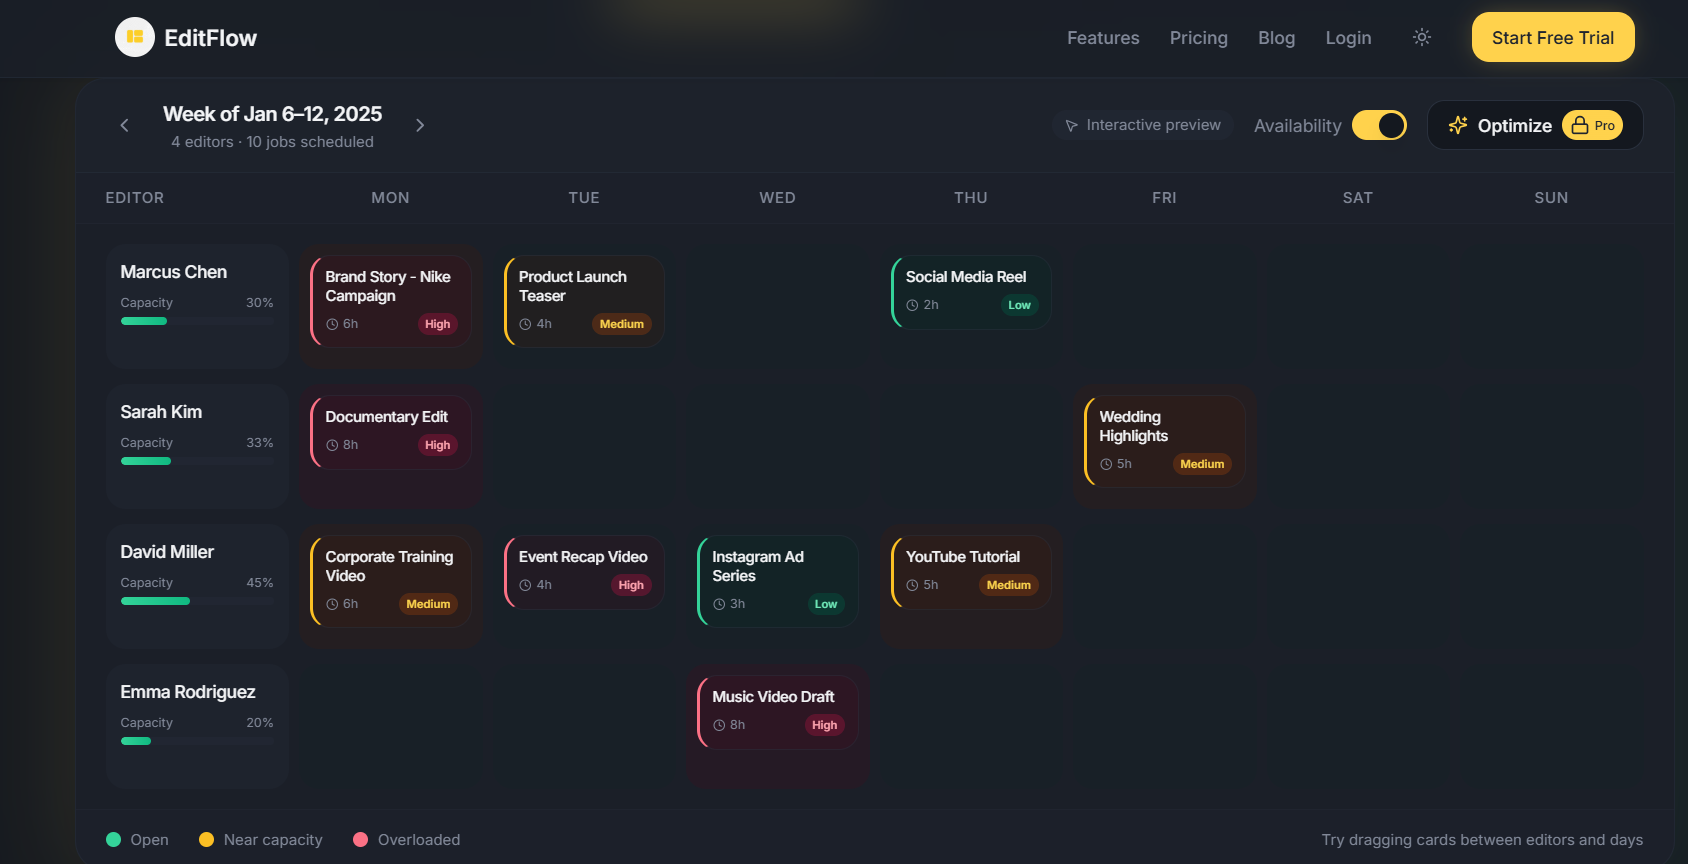Click clock icon on Music Video Draft
The width and height of the screenshot is (1688, 864).
tap(719, 725)
